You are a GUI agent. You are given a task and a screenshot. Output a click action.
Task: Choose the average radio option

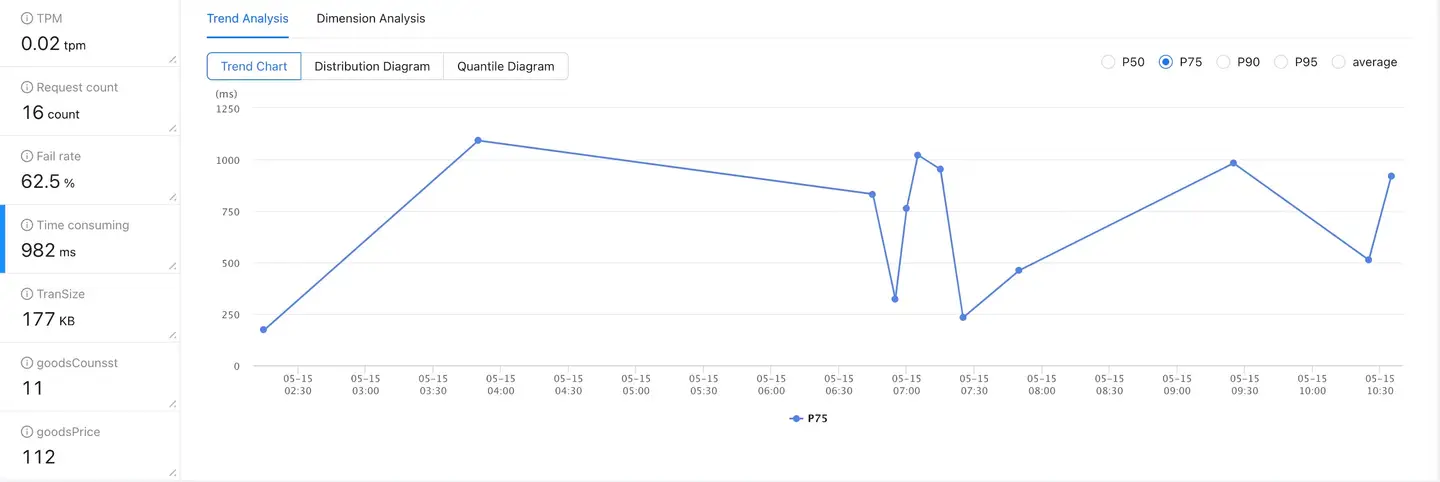(1339, 62)
